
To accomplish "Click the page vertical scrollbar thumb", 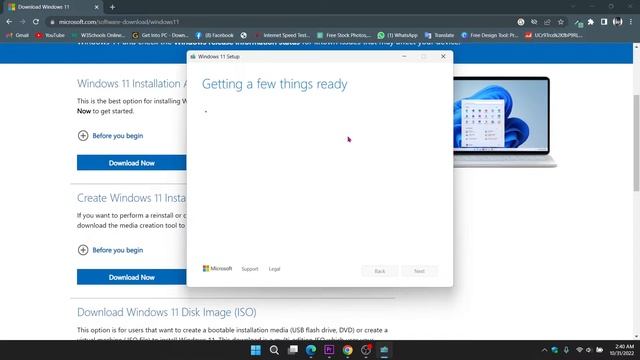I will tap(636, 143).
